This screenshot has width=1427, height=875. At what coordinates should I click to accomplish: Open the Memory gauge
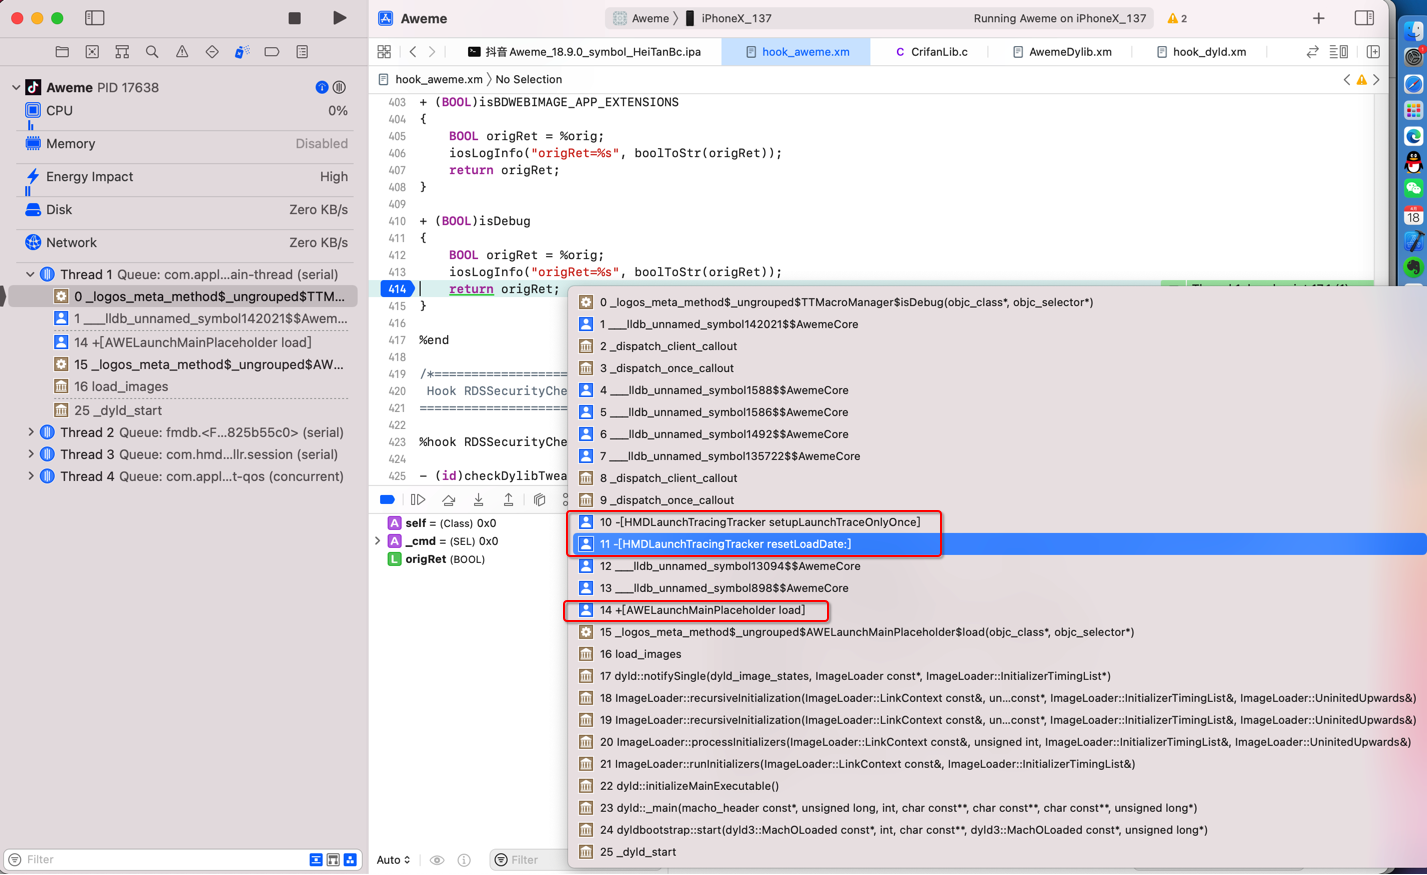tap(185, 144)
